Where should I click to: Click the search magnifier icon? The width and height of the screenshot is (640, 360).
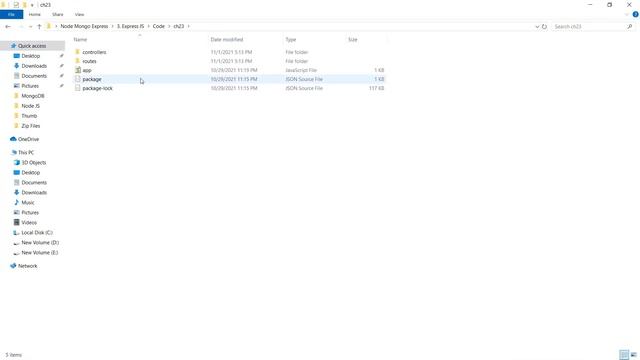[x=629, y=27]
